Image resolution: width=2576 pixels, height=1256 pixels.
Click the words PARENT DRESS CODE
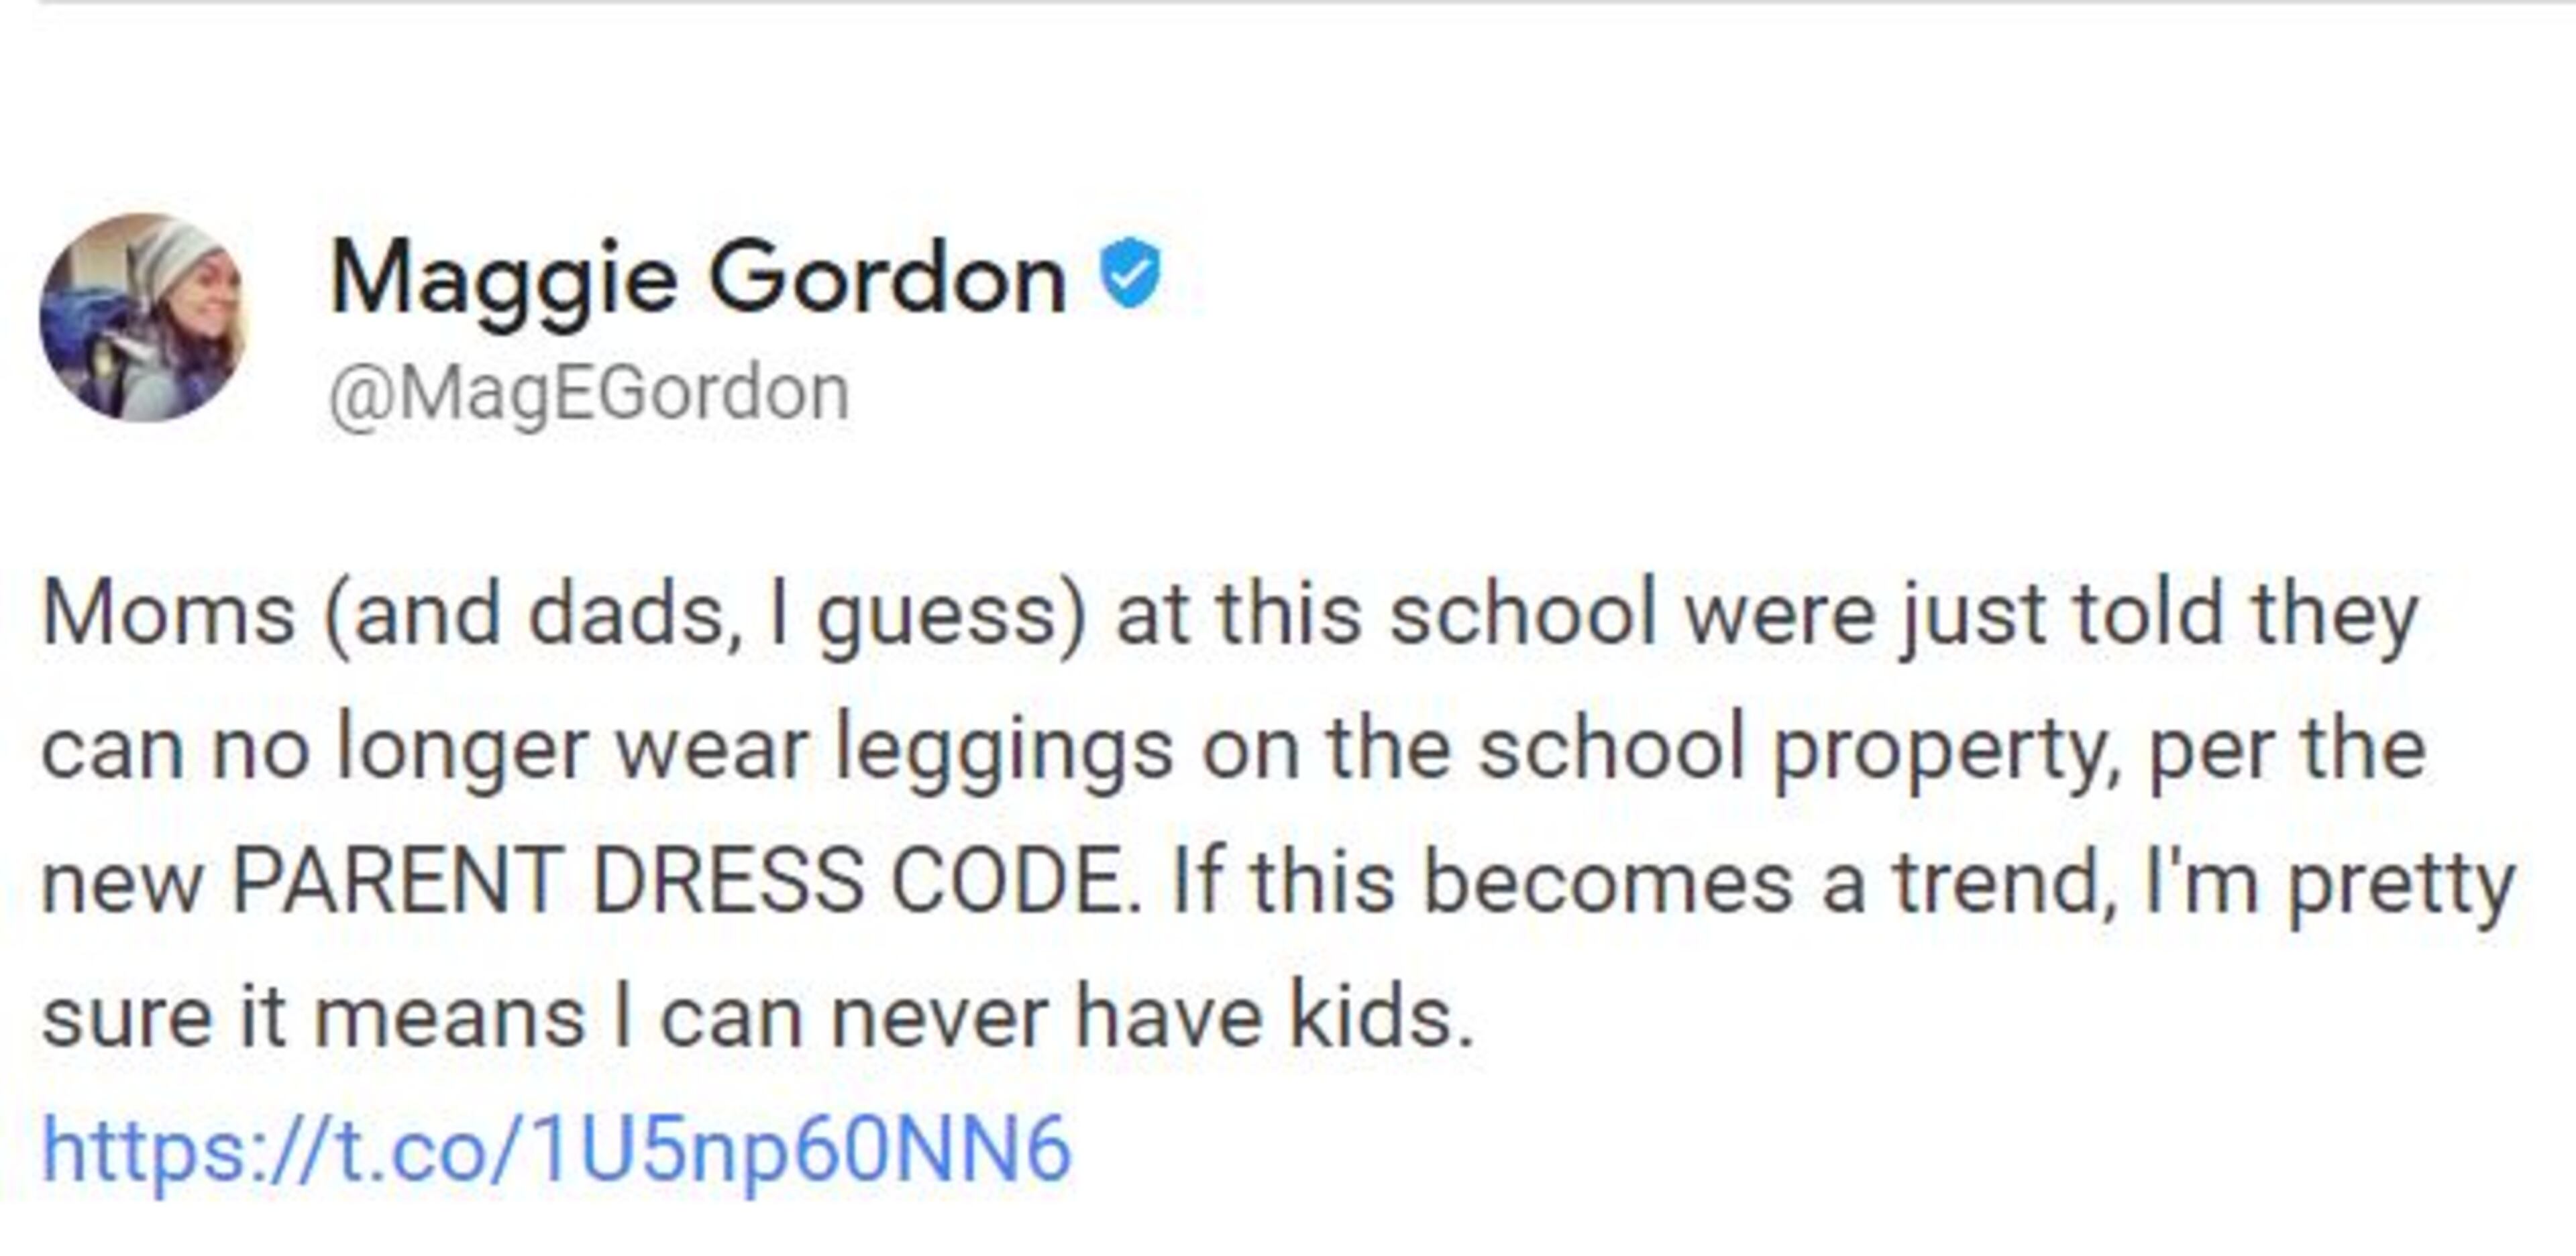[685, 882]
